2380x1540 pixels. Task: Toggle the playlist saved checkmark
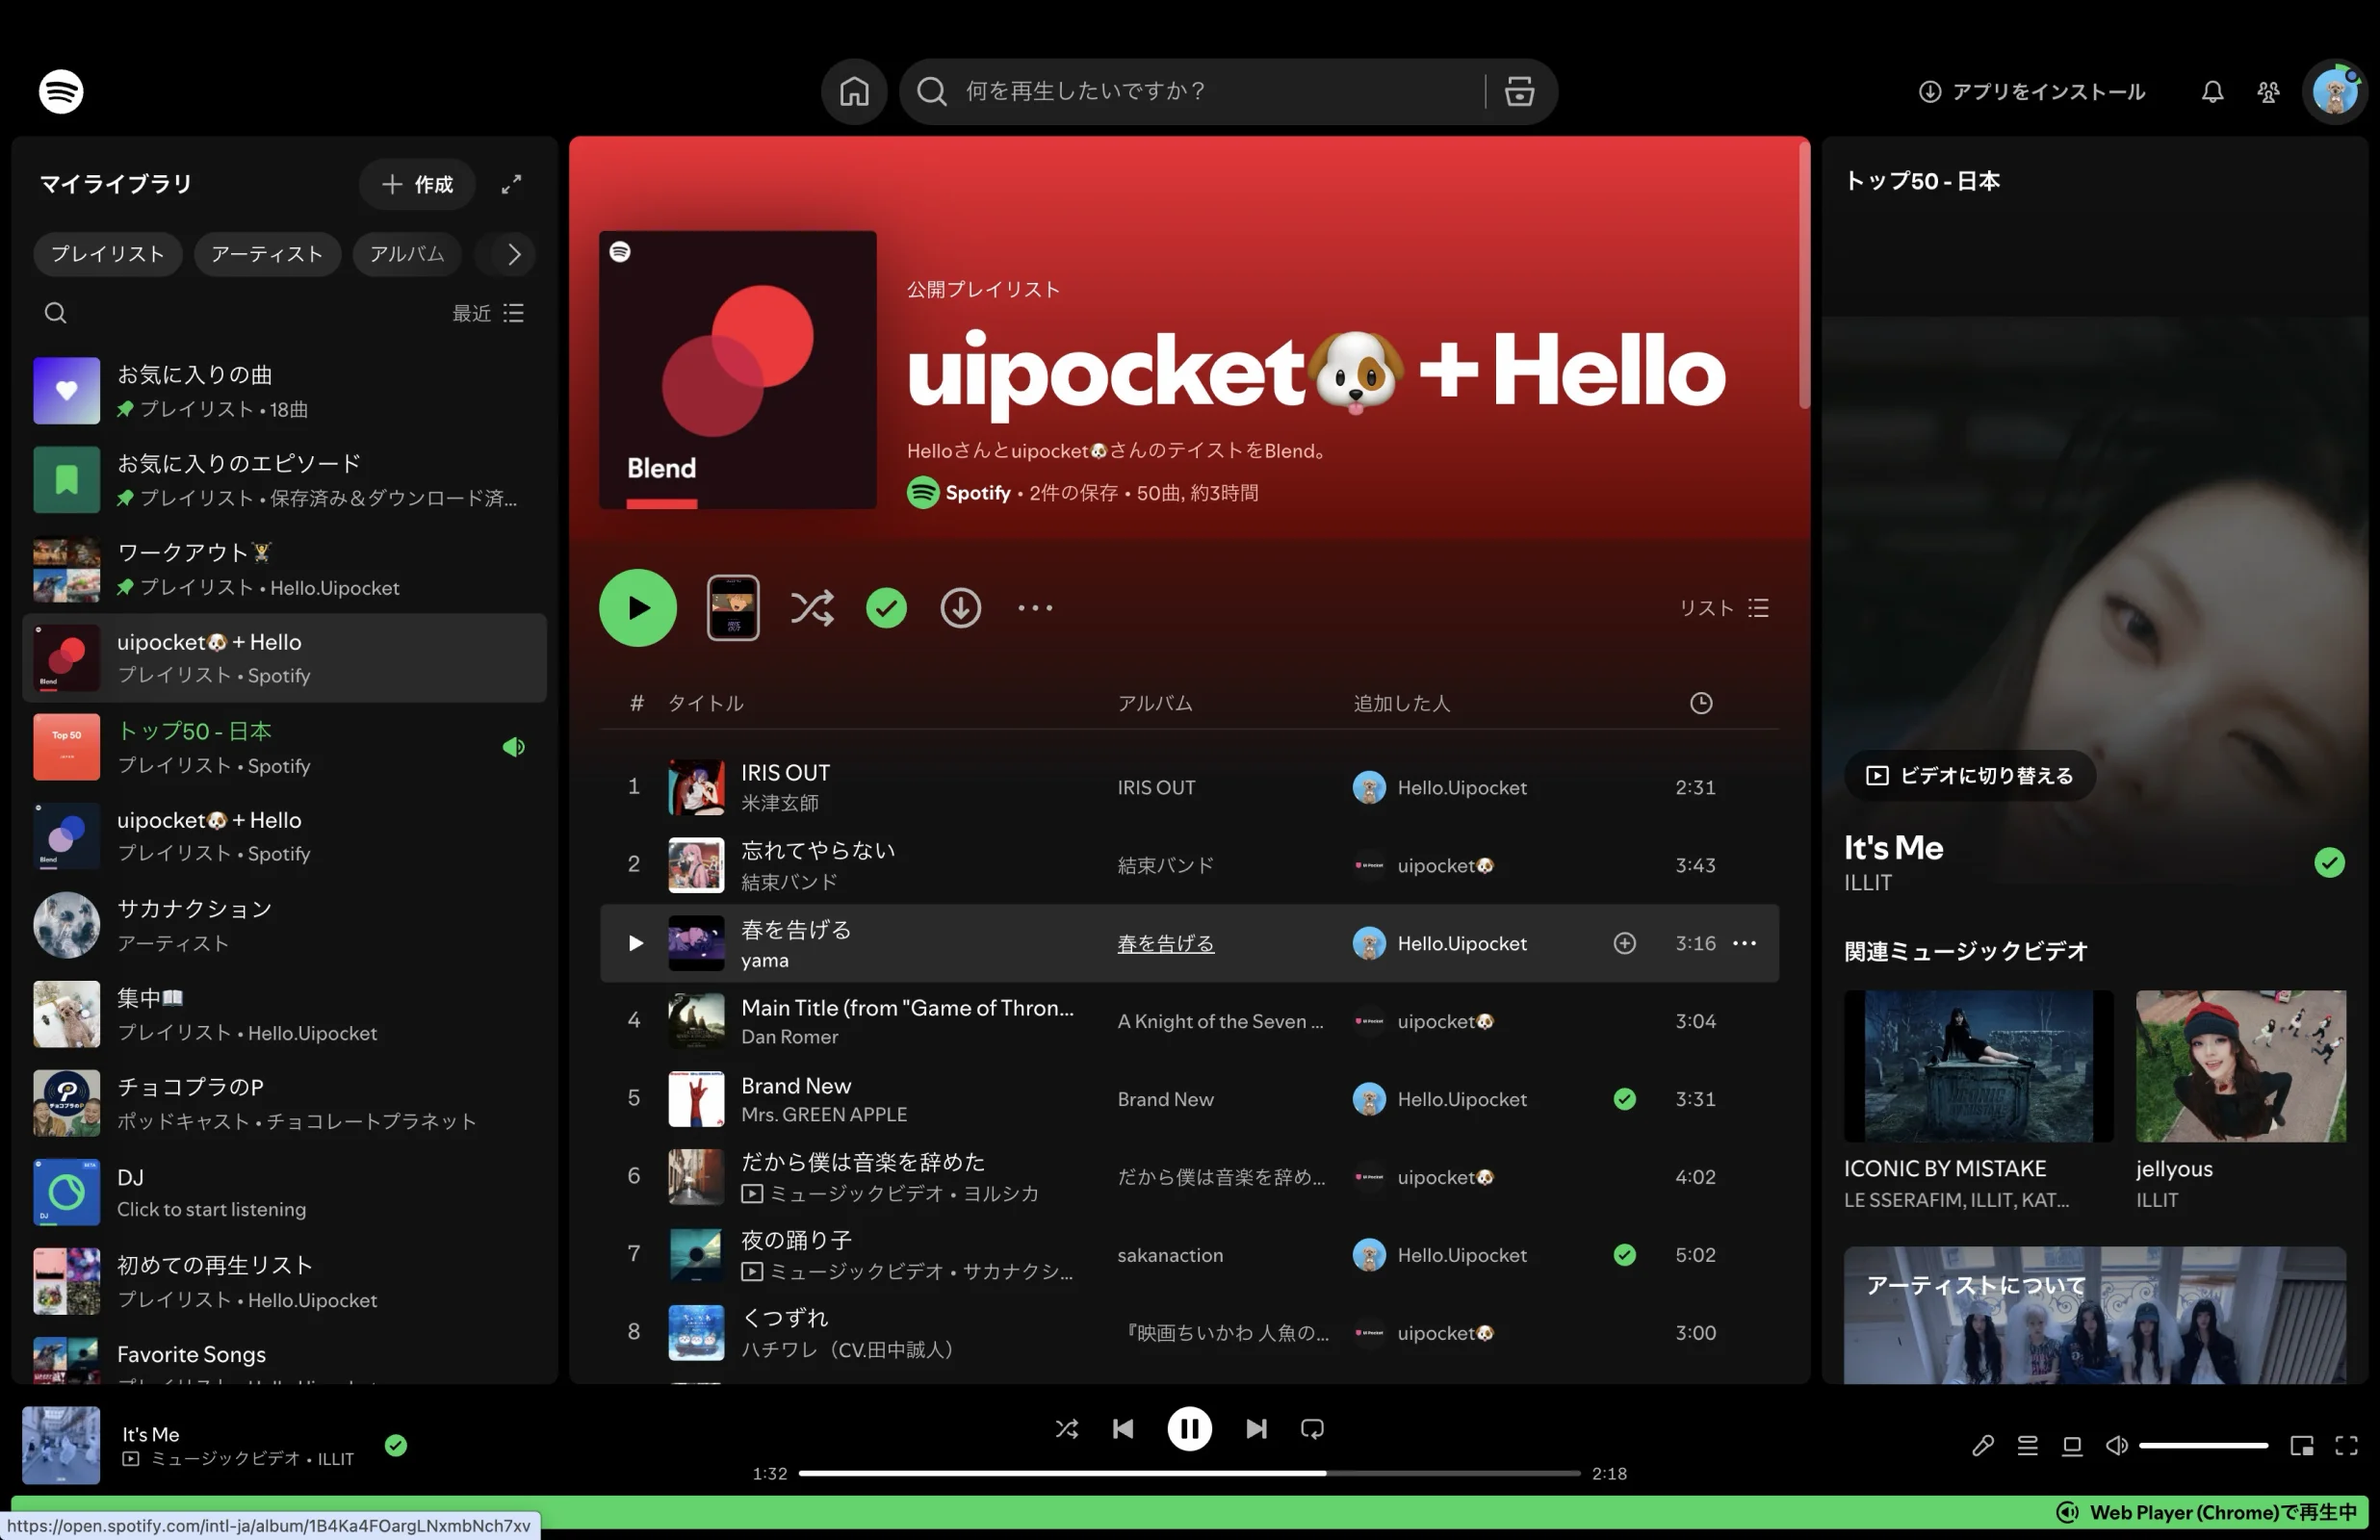(886, 608)
